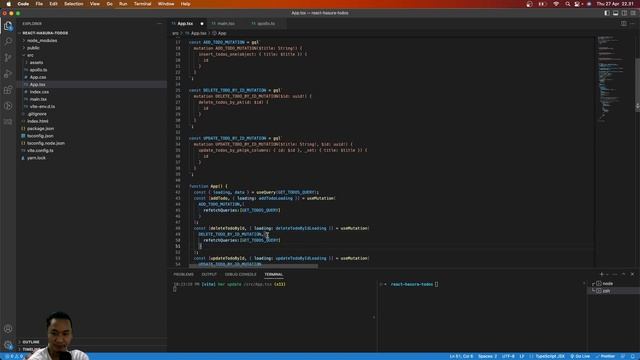Click line and column indicator in status bar

[461, 356]
